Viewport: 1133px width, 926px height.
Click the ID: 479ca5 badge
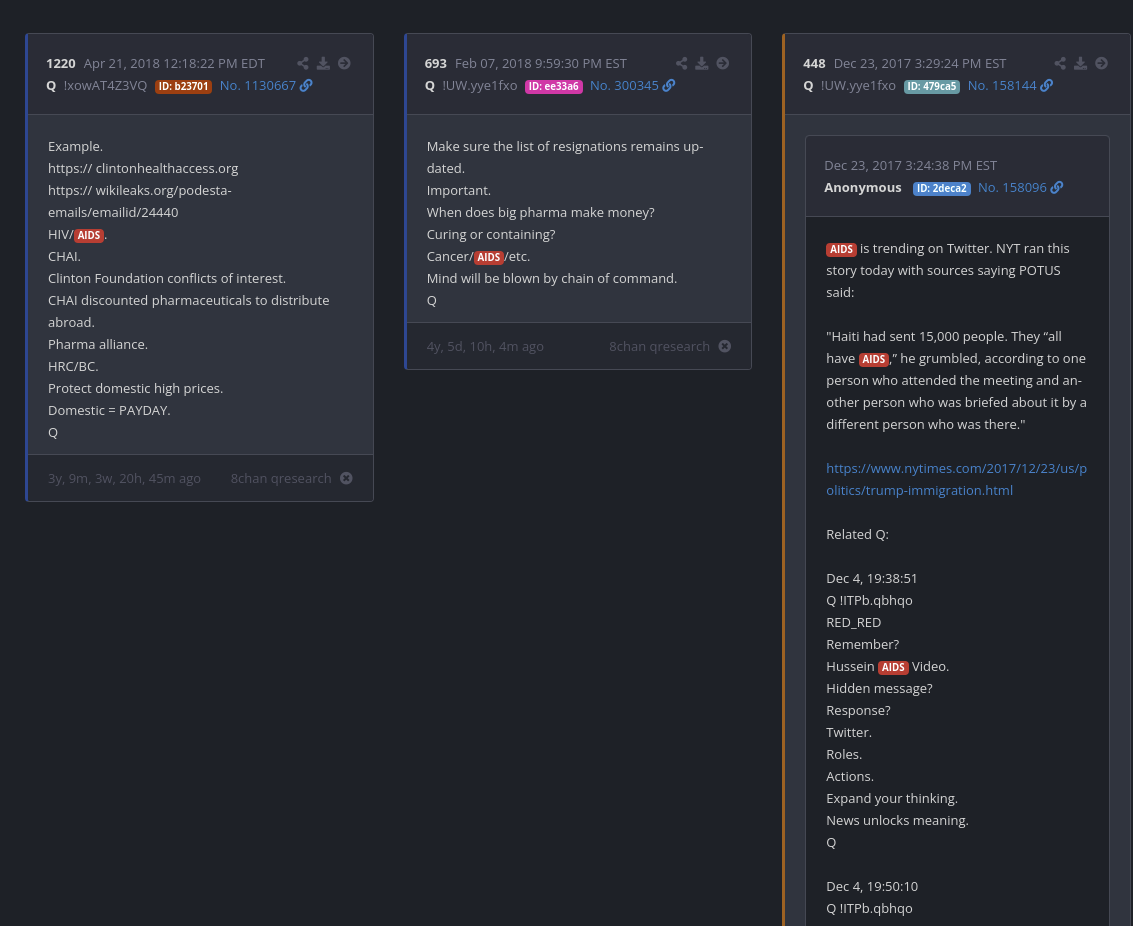point(931,86)
